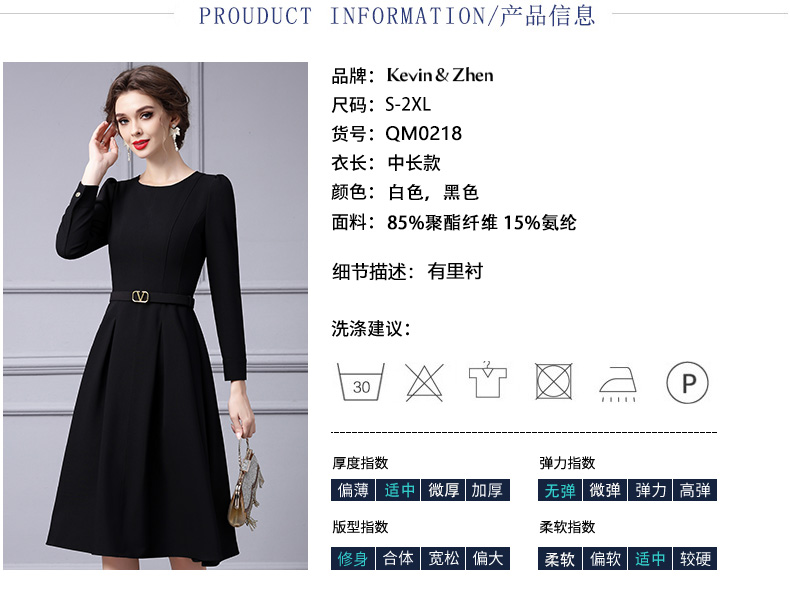This screenshot has height=600, width=790.
Task: Select the 偏薄 thickness option
Action: (x=353, y=490)
